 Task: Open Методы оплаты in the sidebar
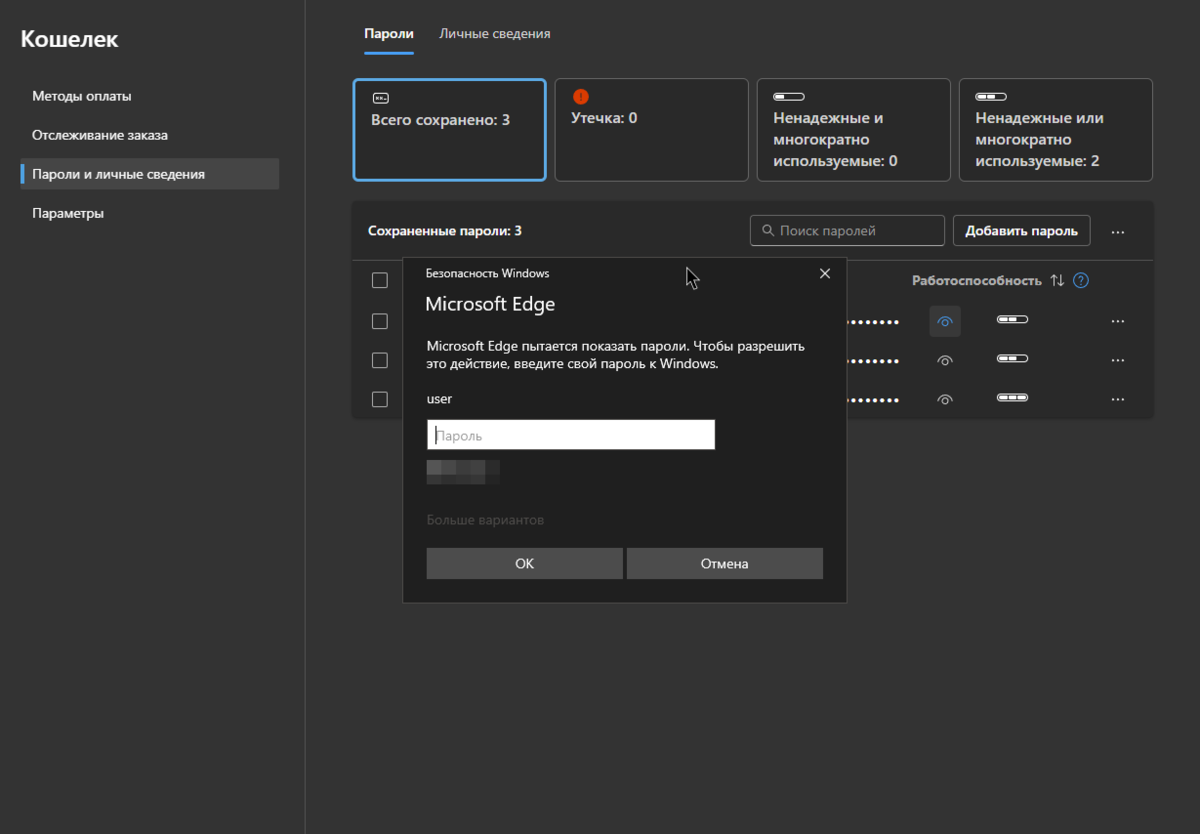(82, 96)
